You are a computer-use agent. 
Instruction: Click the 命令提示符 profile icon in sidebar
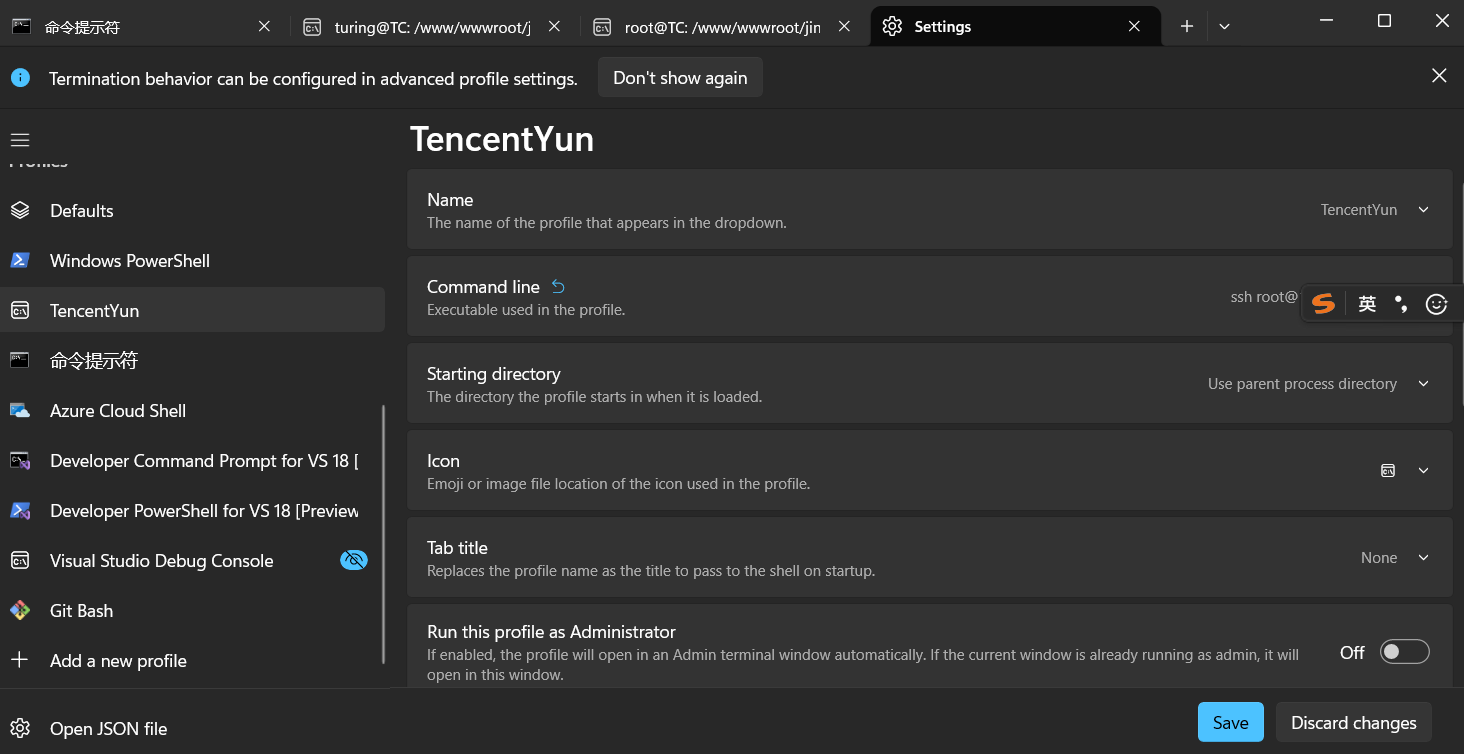pos(20,361)
